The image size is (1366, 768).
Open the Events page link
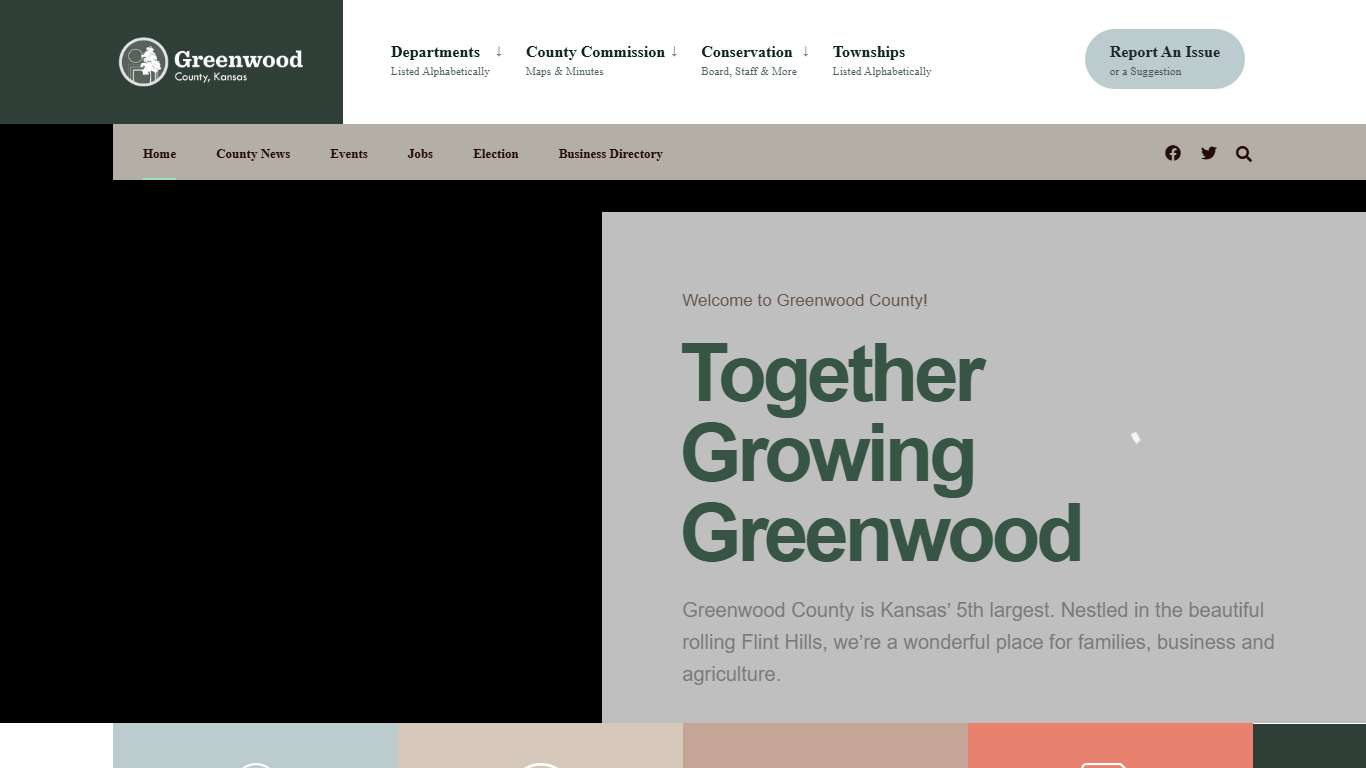click(349, 154)
